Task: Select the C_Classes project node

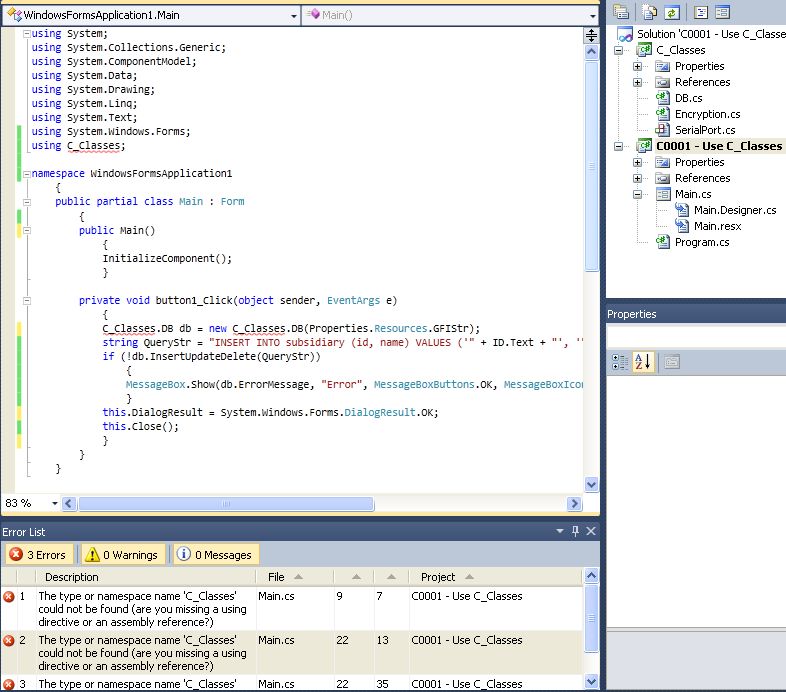Action: point(680,50)
